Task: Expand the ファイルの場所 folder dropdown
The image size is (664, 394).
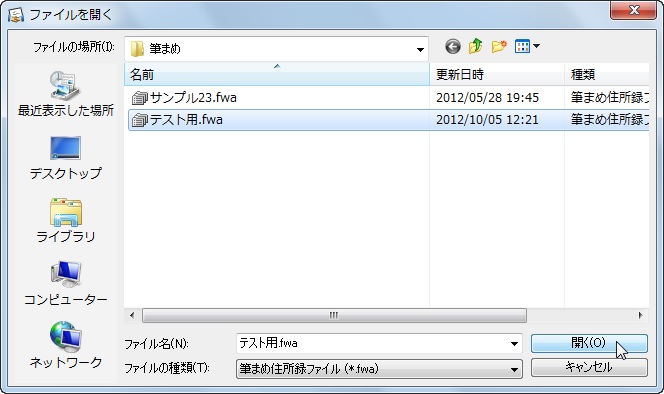Action: click(420, 49)
